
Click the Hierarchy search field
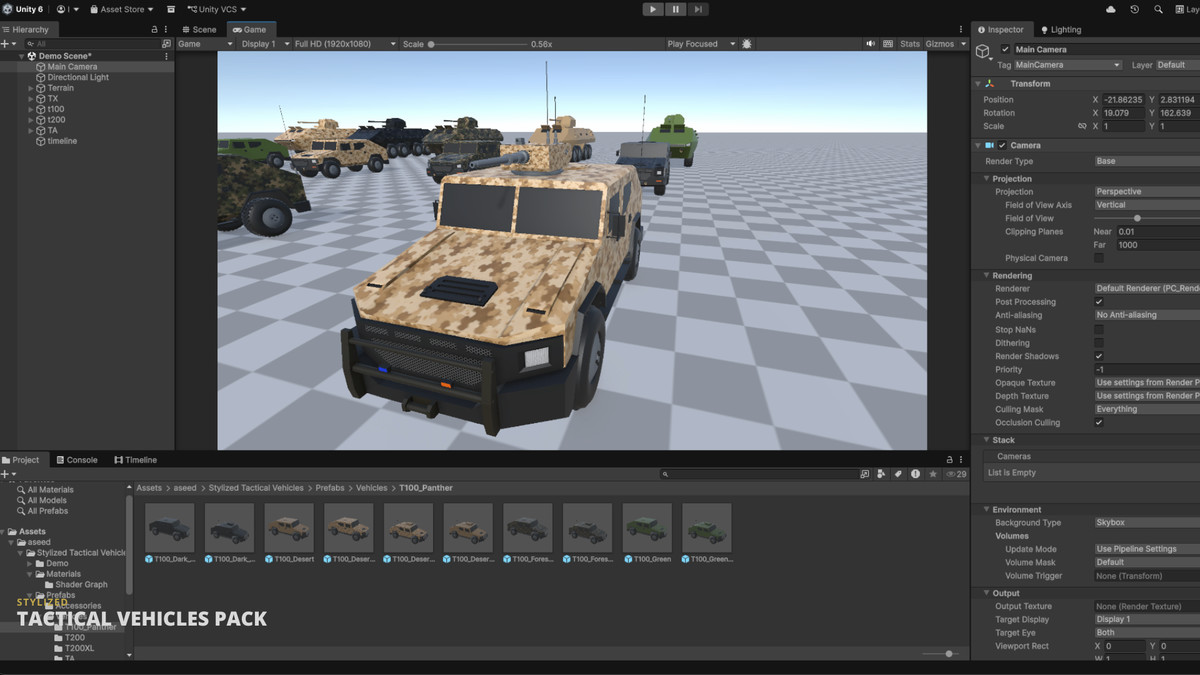pos(93,44)
